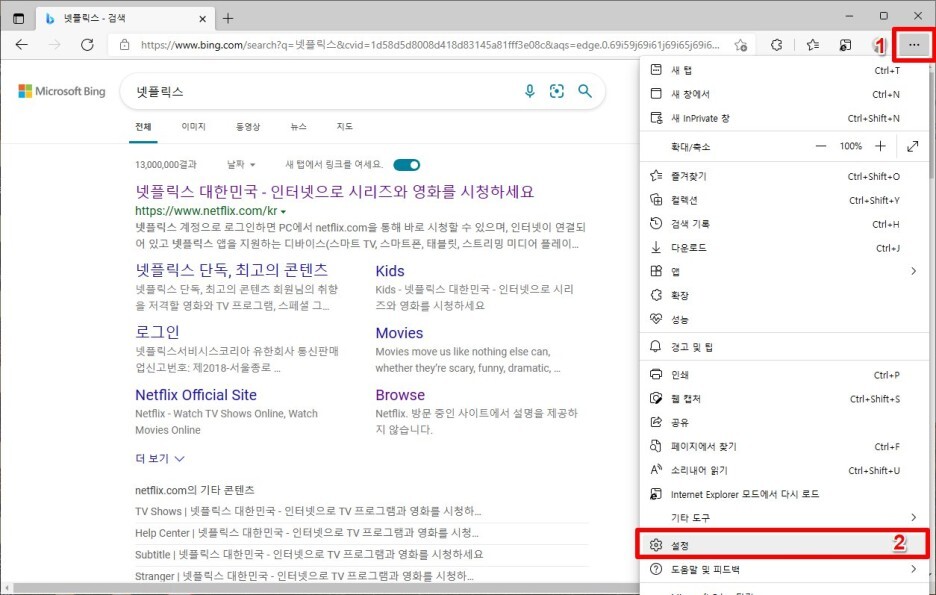936x595 pixels.
Task: Open a 새 InPrivate 창
Action: coord(784,118)
